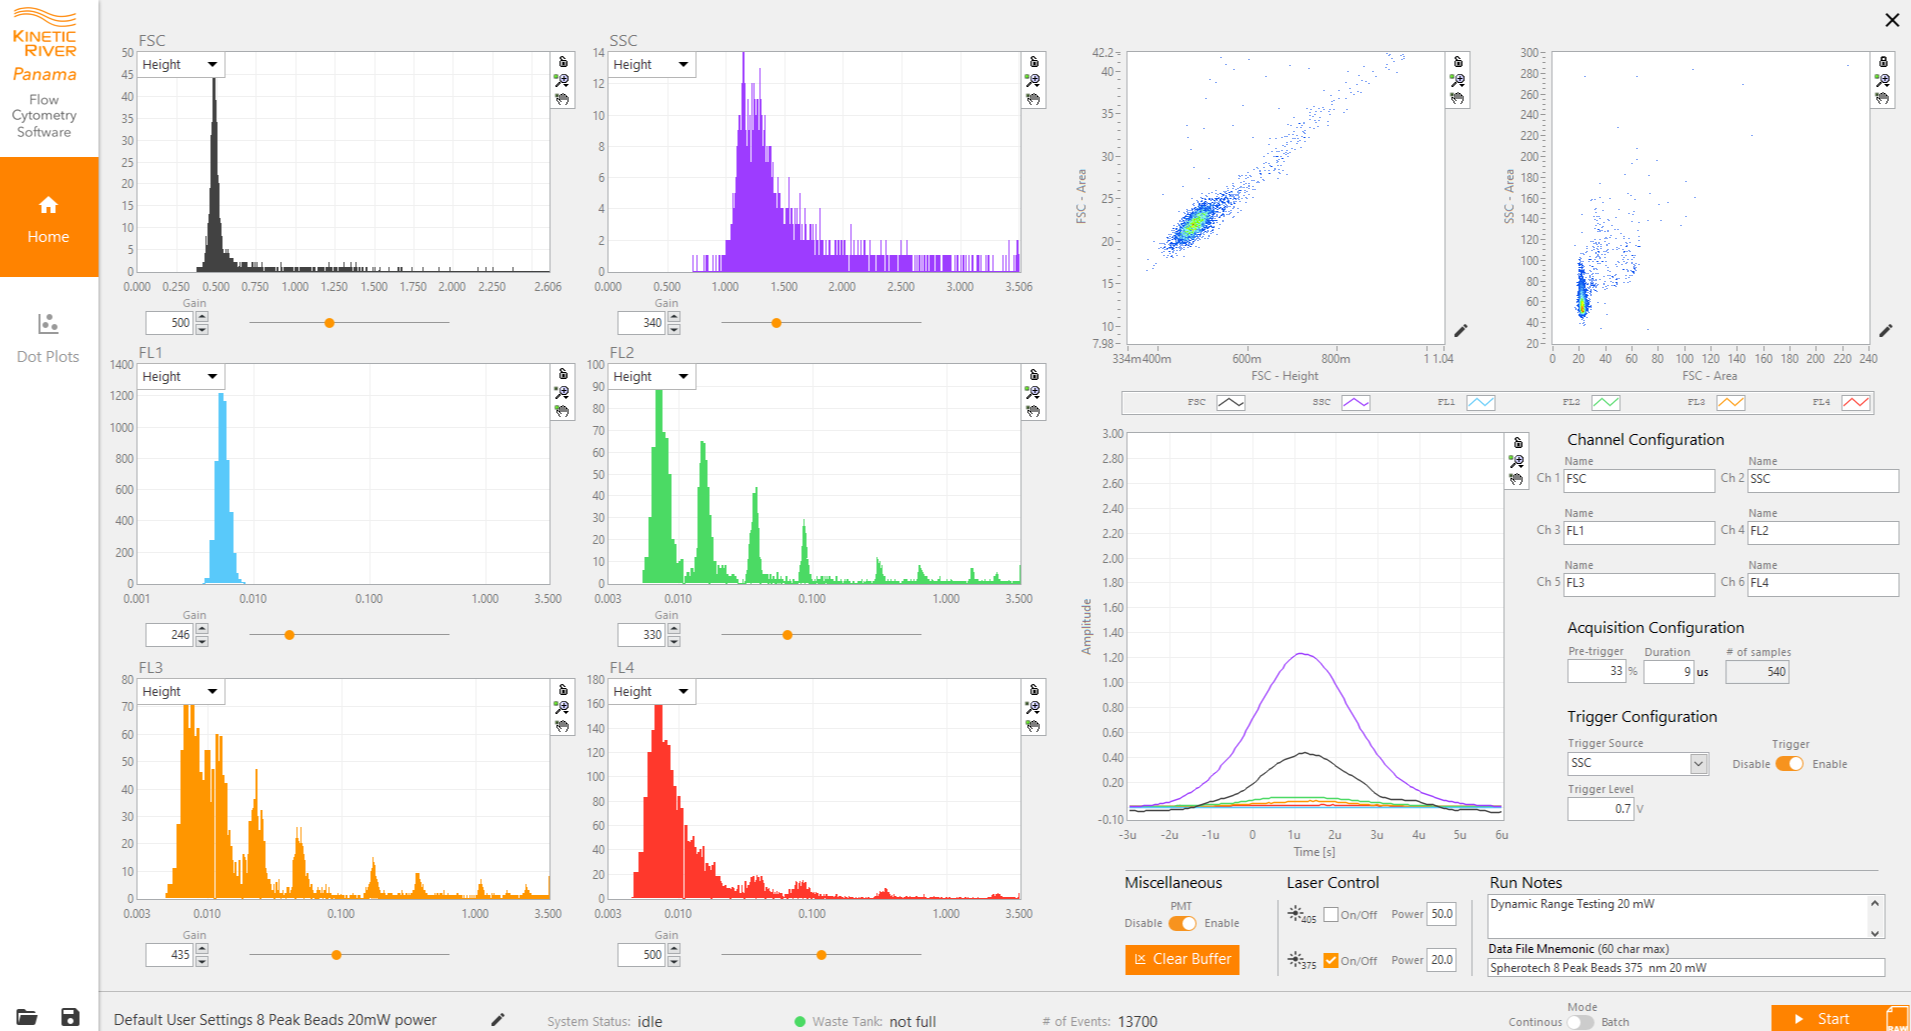
Task: Open the folder icon to load settings
Action: pyautogui.click(x=27, y=1017)
